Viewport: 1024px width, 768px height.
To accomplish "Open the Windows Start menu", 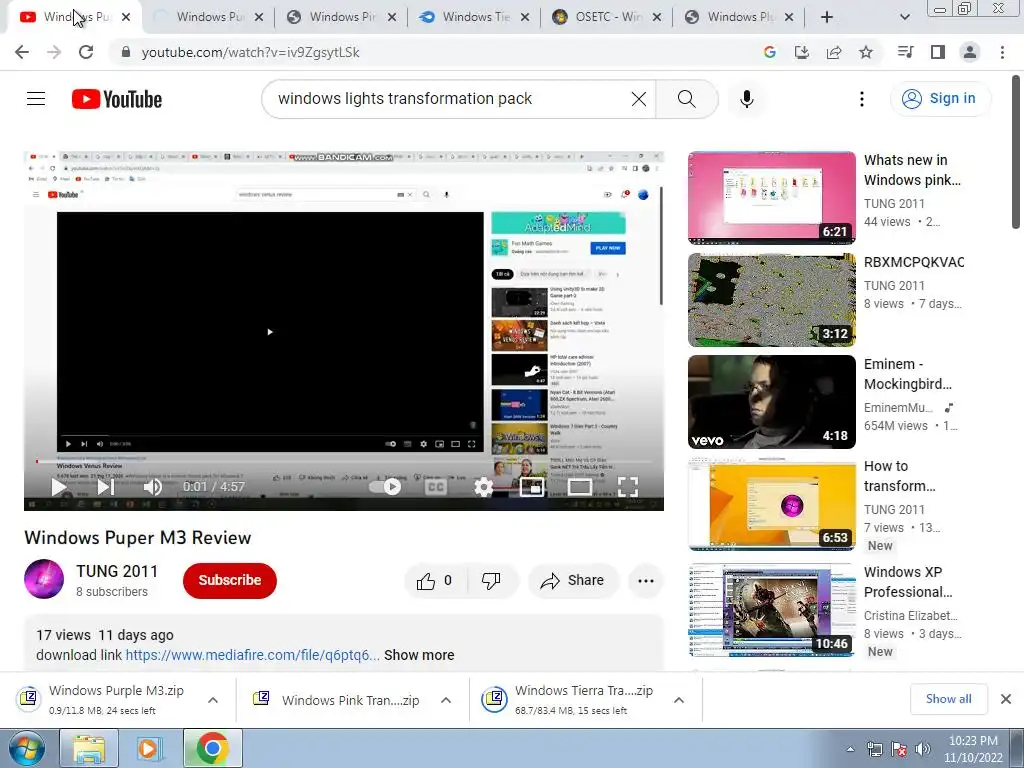I will pos(27,748).
